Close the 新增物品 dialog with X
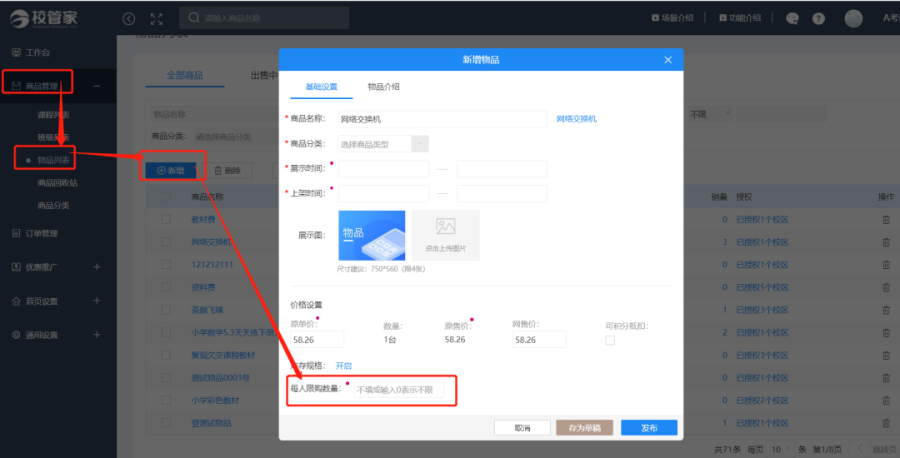The width and height of the screenshot is (900, 458). 668,60
